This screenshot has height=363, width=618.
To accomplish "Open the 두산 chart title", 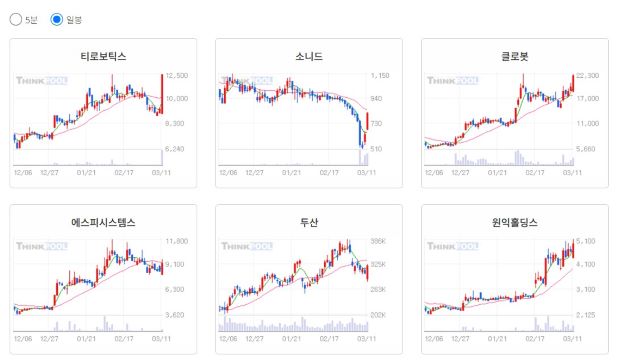I will (x=309, y=222).
